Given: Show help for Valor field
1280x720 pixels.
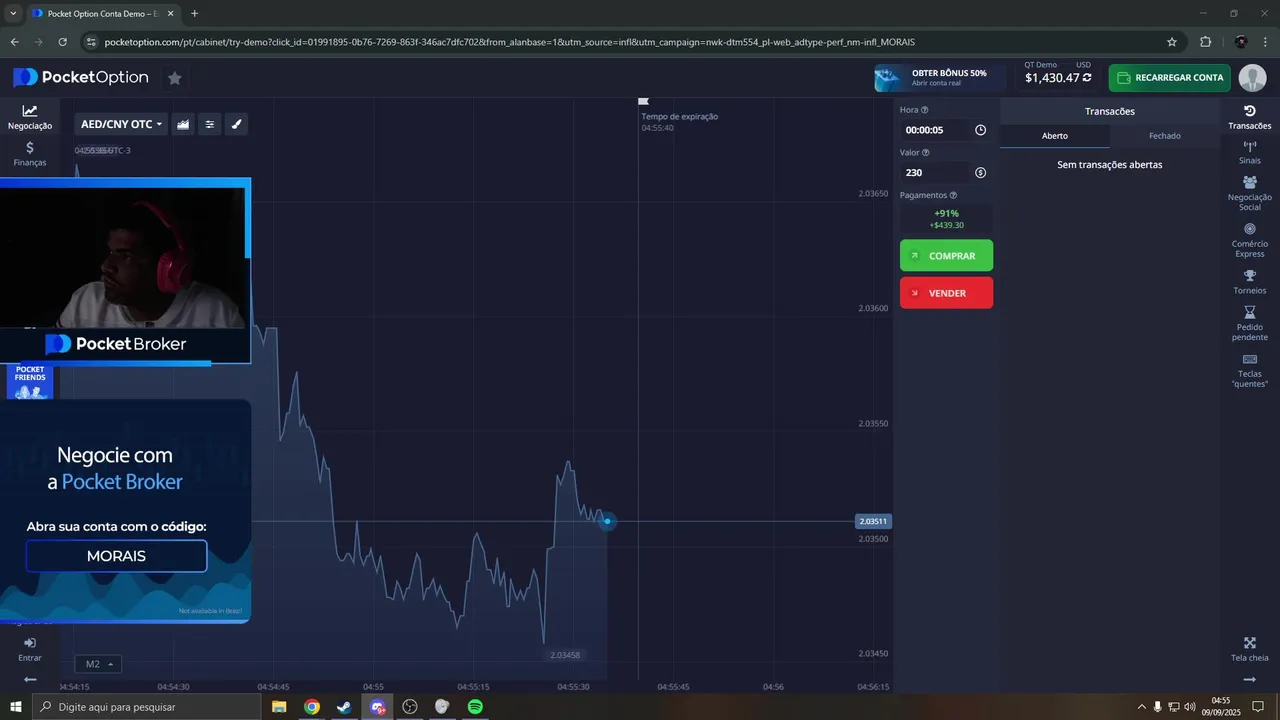Looking at the screenshot, I should 925,153.
